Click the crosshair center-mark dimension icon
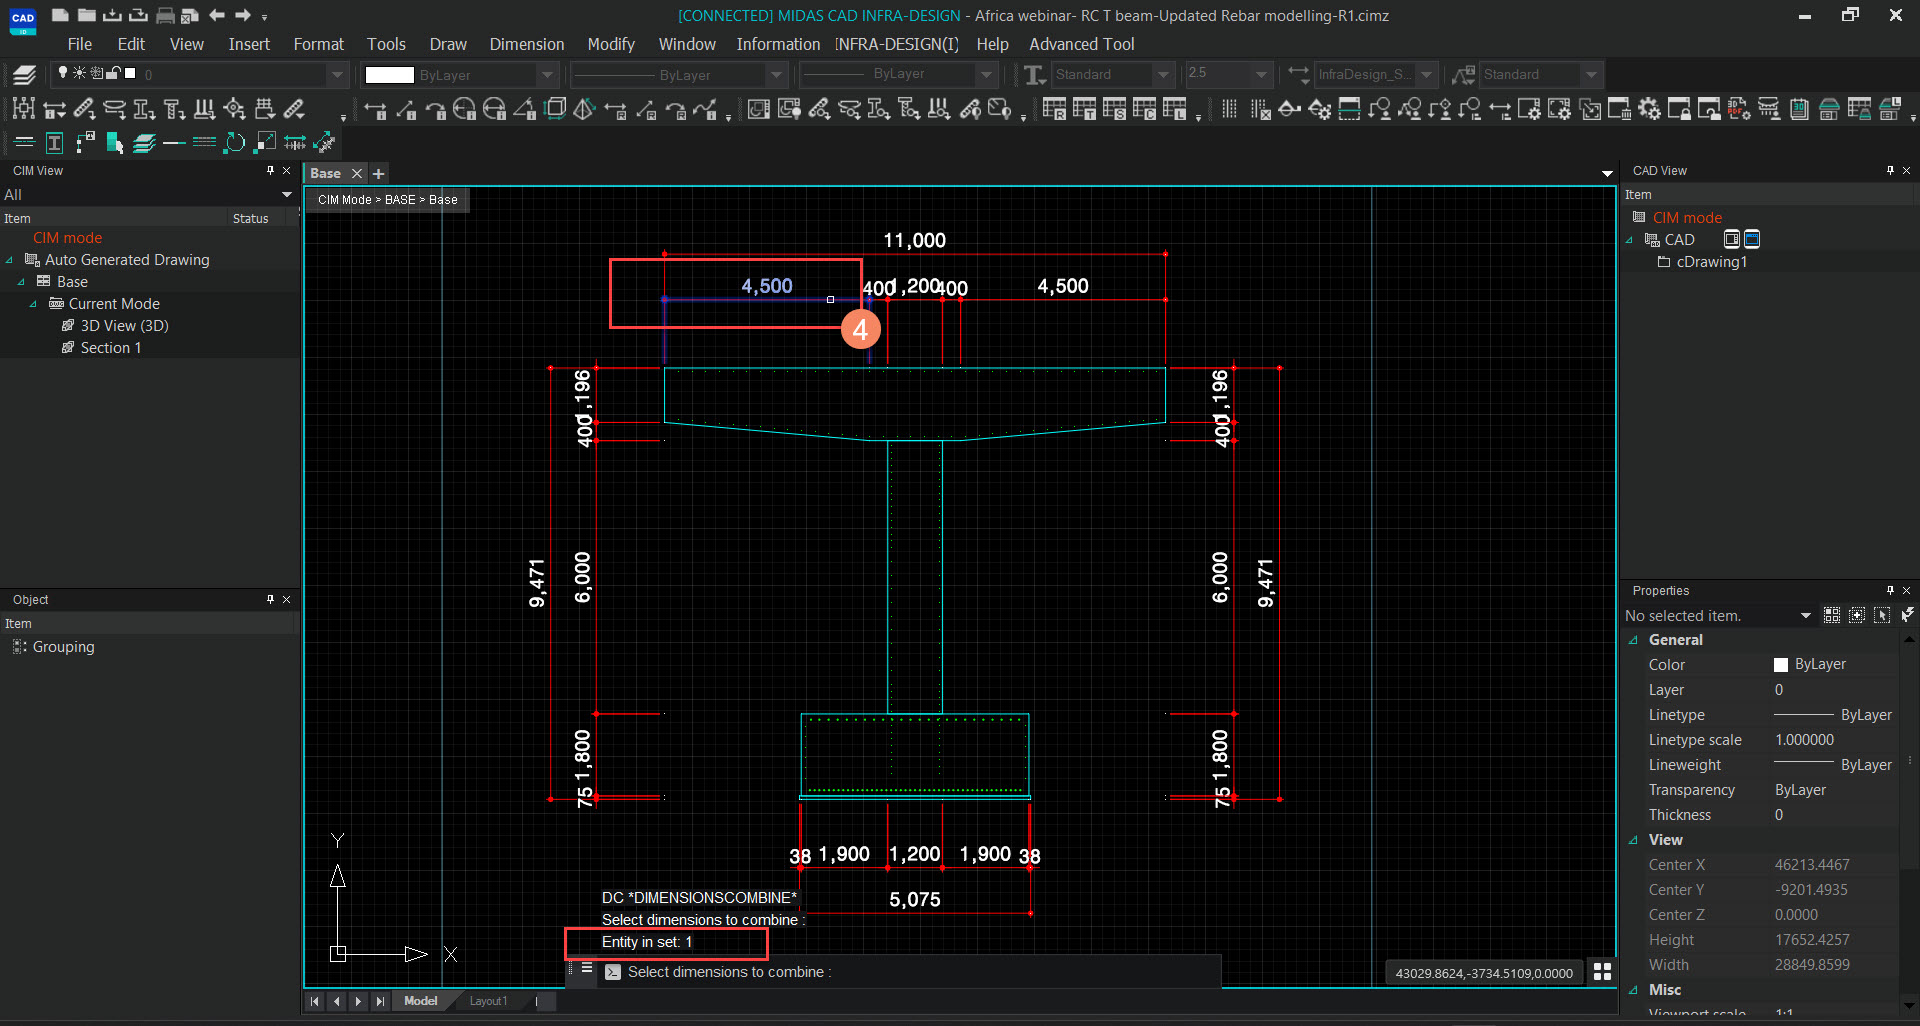 pos(235,109)
